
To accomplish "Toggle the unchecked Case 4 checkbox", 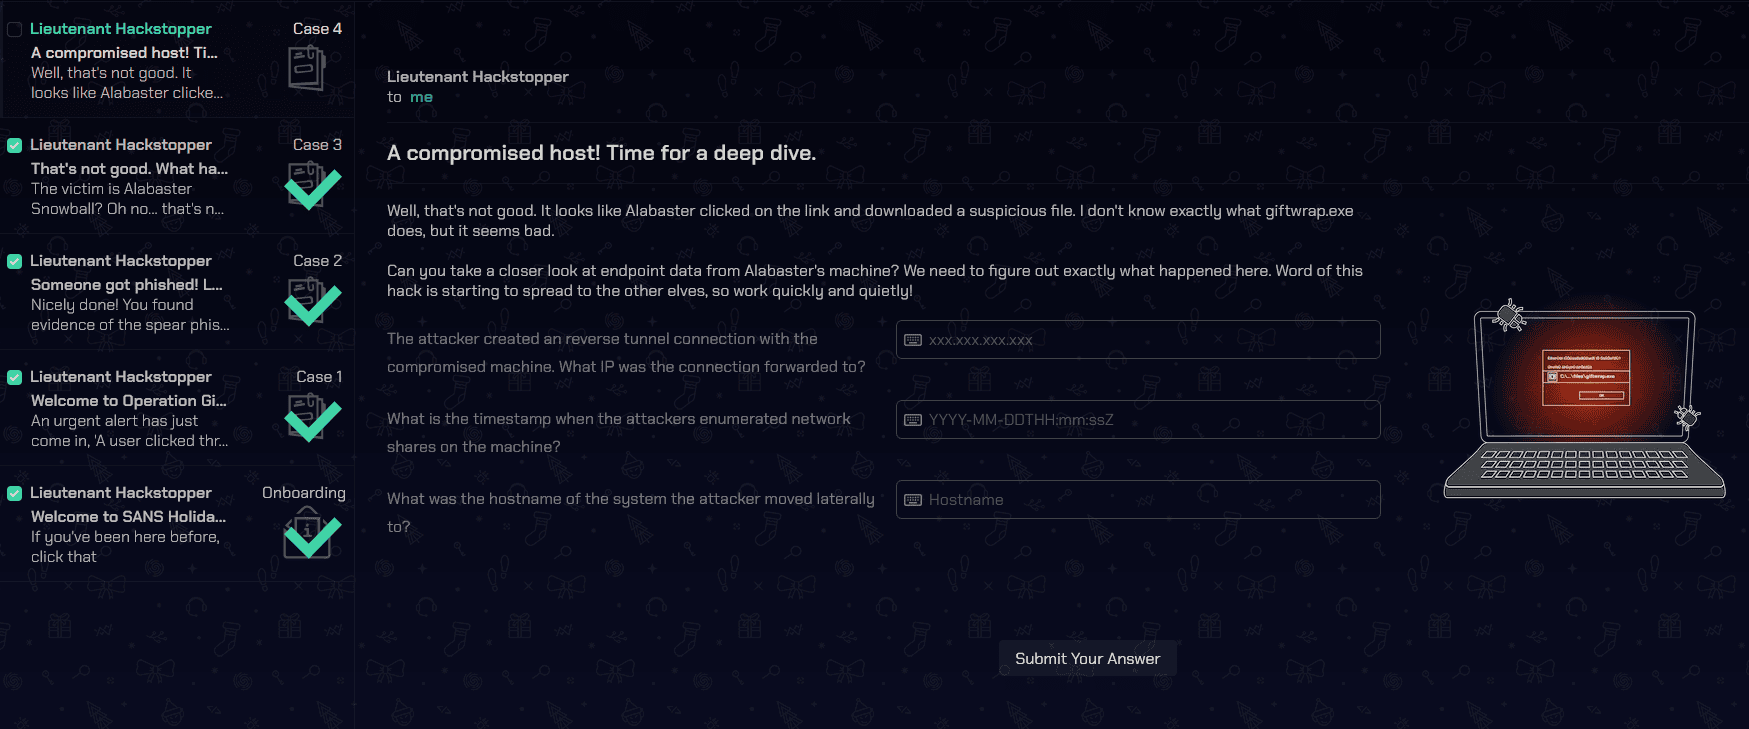I will 15,29.
